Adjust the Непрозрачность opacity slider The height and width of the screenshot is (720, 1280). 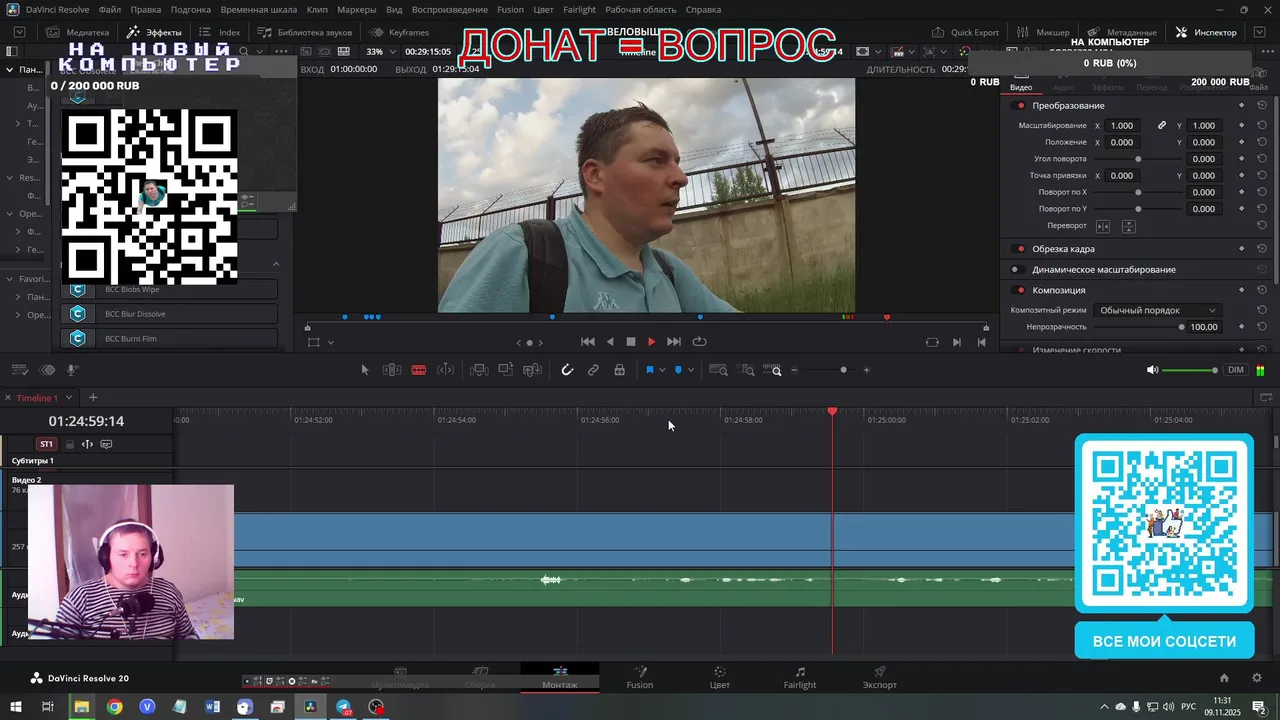(1181, 327)
